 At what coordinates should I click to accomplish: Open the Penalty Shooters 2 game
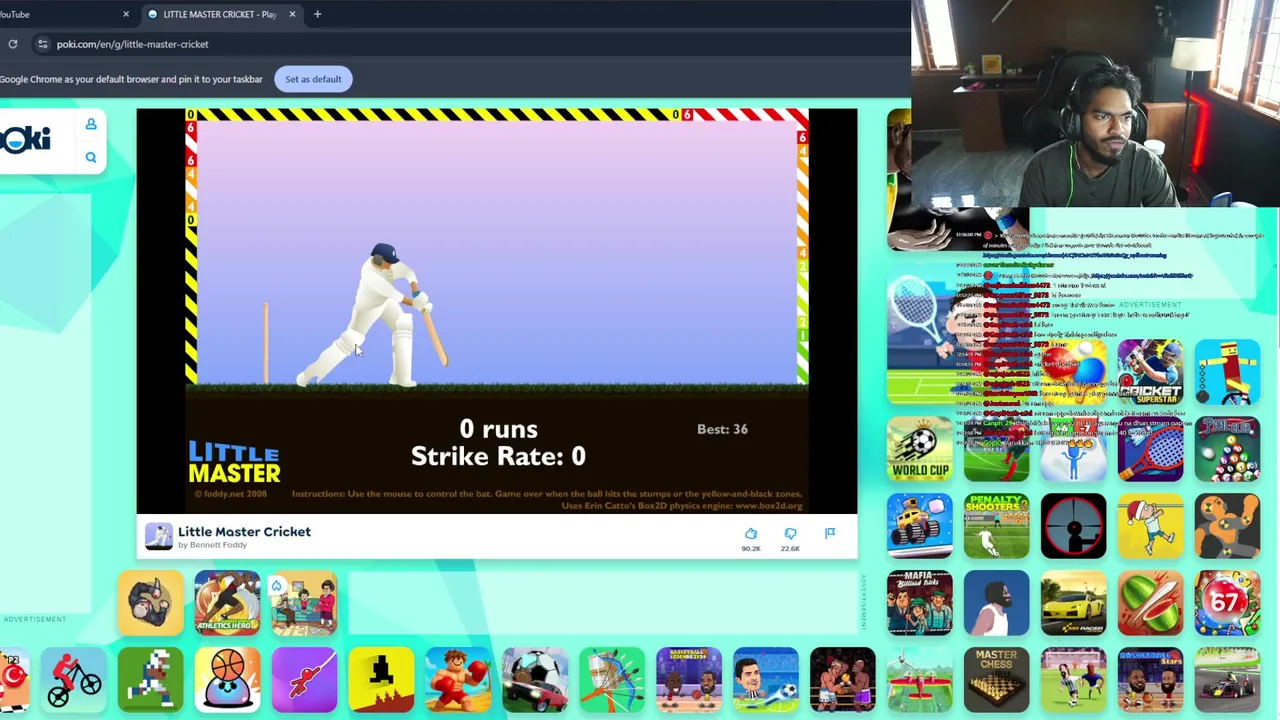coord(997,526)
